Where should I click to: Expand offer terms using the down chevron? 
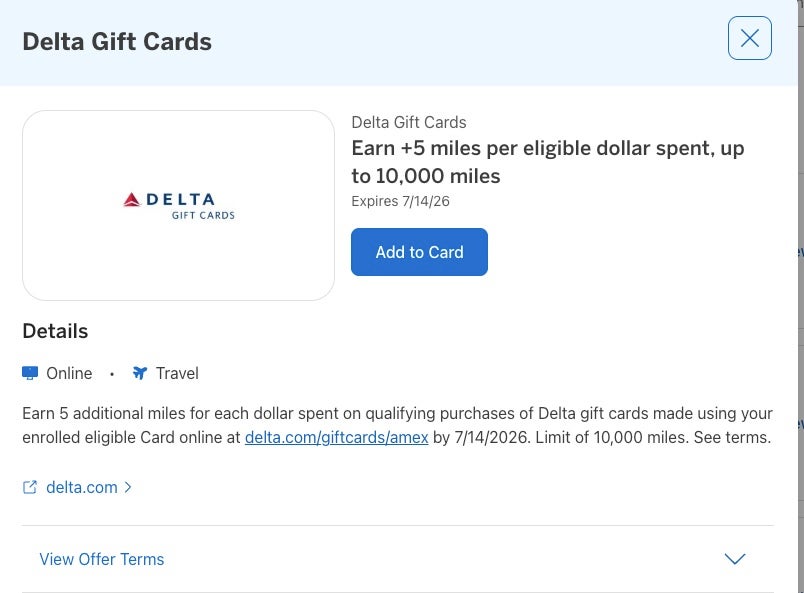pos(734,559)
